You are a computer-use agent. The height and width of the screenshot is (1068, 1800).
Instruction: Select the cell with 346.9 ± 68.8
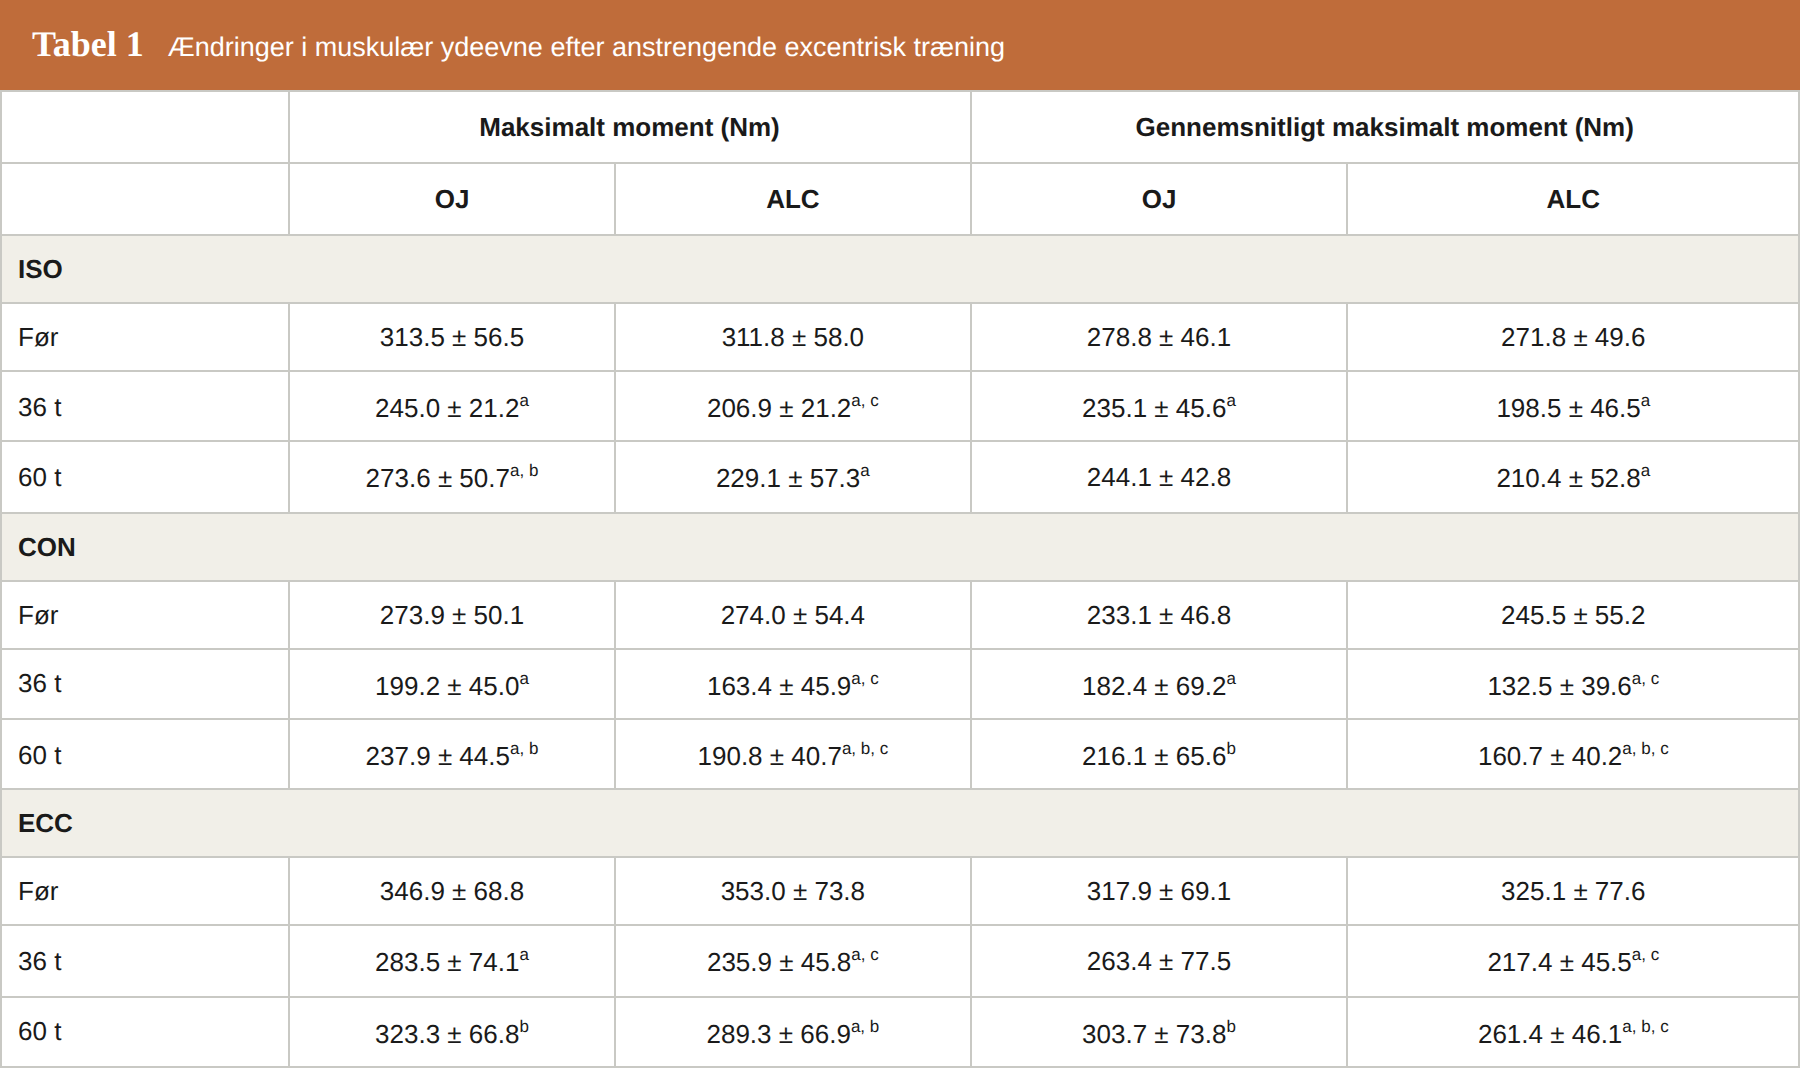click(x=452, y=891)
